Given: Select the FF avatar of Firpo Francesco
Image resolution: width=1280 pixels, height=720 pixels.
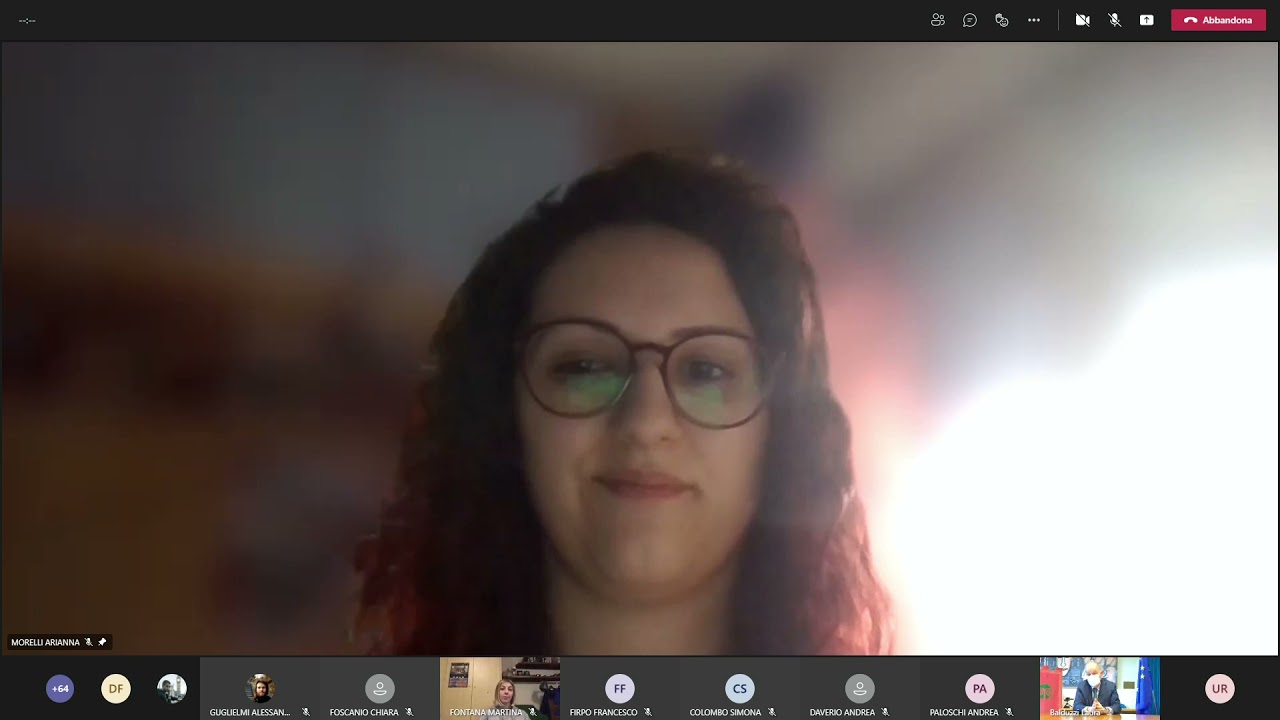Looking at the screenshot, I should tap(620, 688).
